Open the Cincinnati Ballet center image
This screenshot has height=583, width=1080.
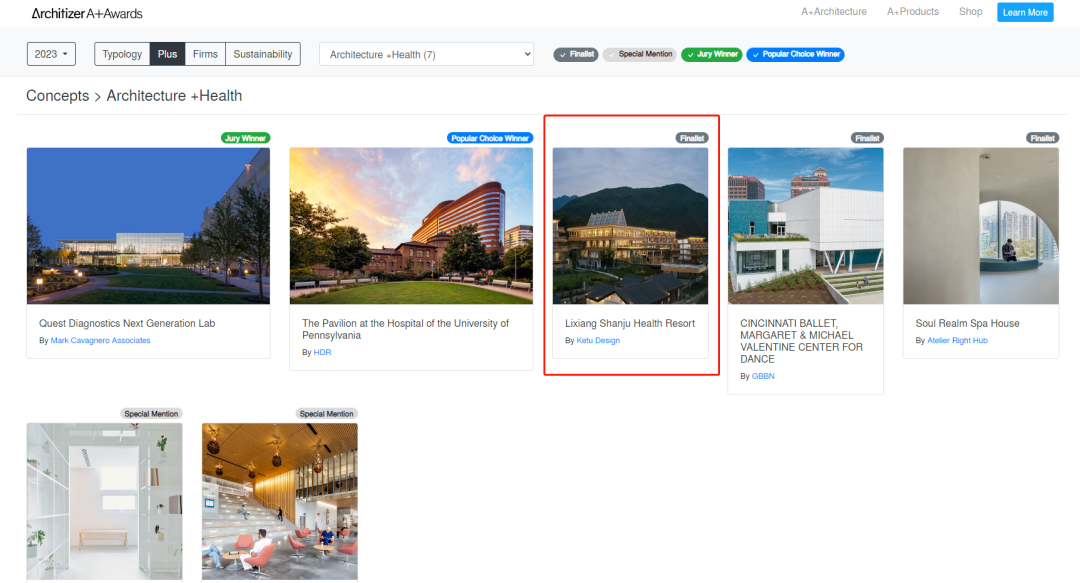point(805,226)
